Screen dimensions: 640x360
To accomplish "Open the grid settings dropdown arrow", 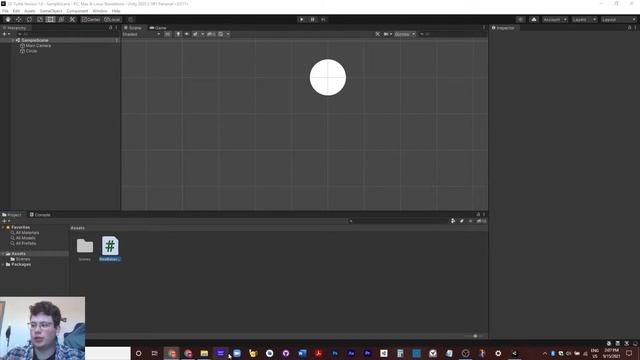I will point(228,34).
